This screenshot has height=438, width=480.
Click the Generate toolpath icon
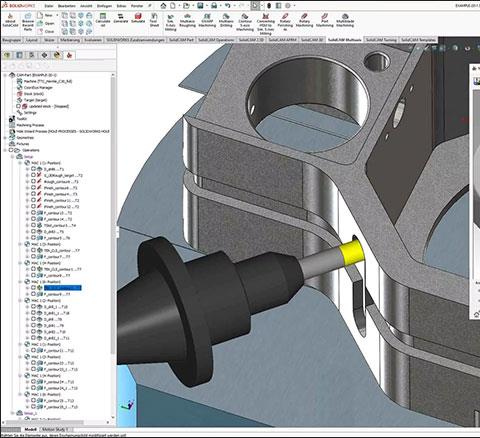(x=121, y=18)
